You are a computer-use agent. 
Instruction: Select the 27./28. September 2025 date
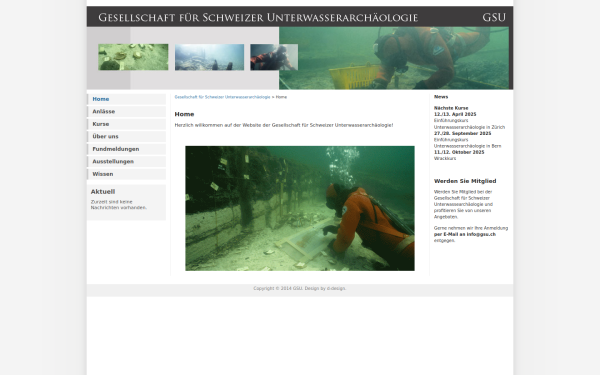click(462, 134)
